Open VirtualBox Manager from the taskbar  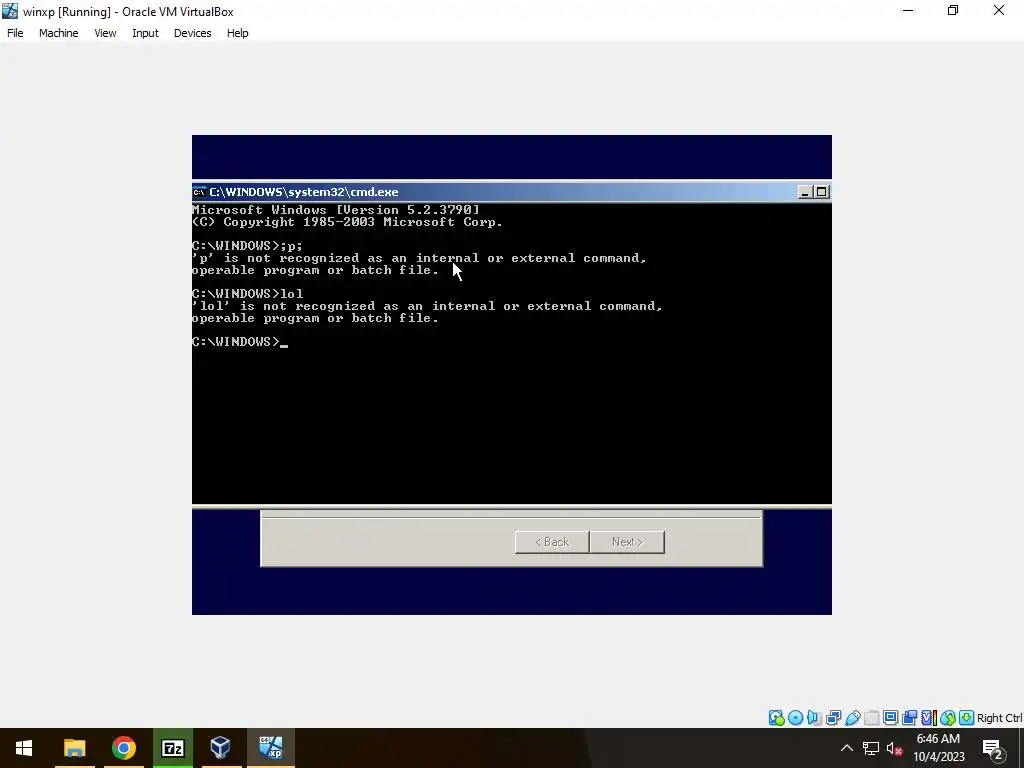221,748
